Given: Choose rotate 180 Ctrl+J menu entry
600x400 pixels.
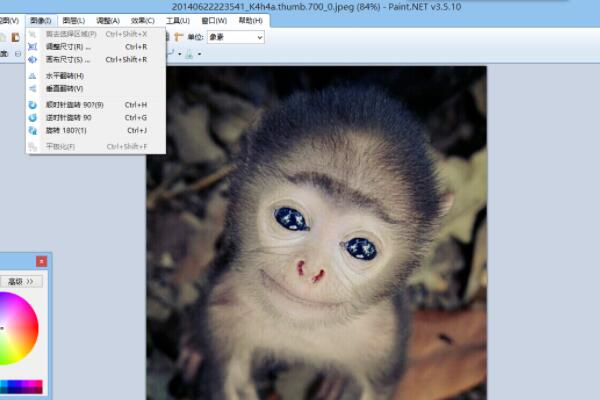Looking at the screenshot, I should click(x=96, y=131).
